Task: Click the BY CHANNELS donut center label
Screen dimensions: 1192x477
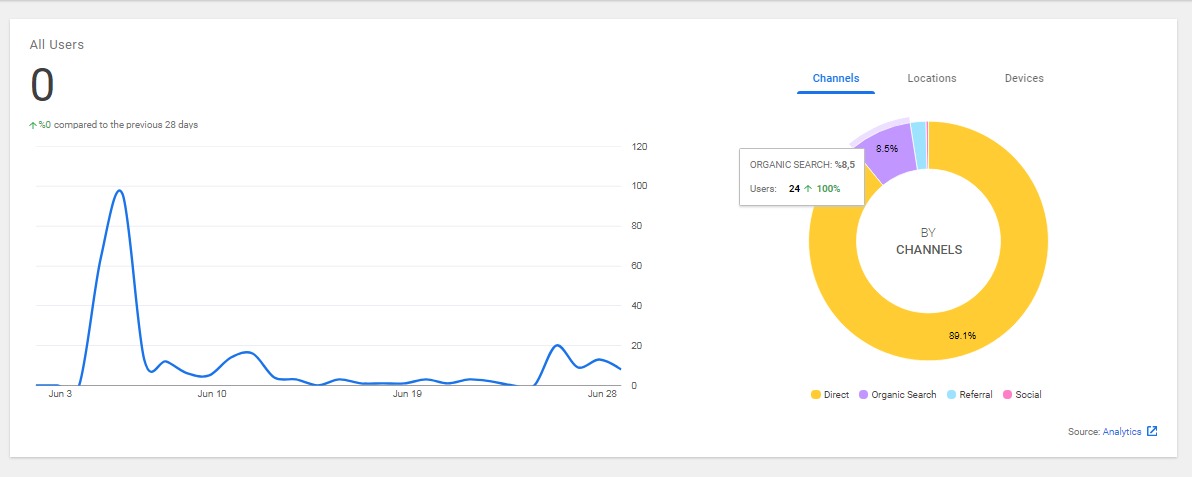Action: (928, 241)
